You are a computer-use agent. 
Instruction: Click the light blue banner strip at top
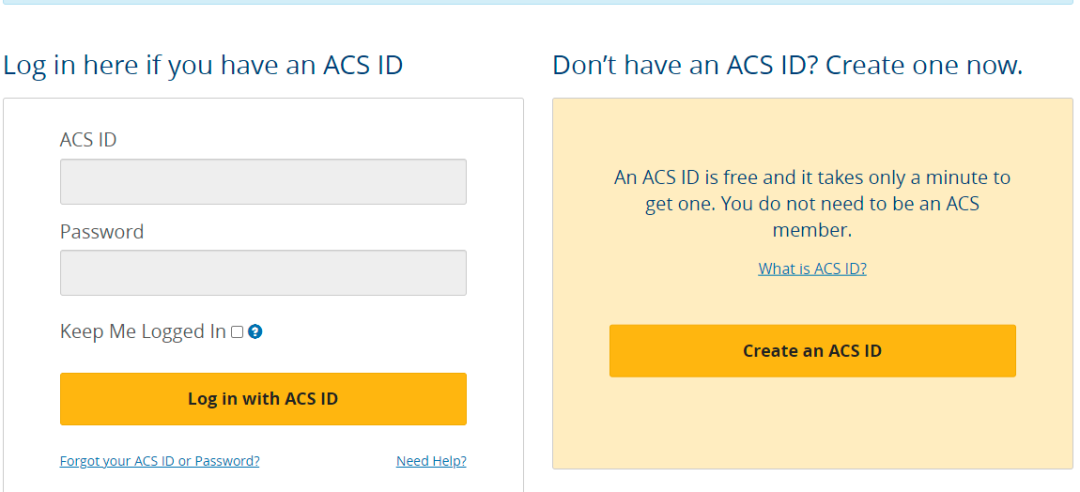click(x=540, y=2)
